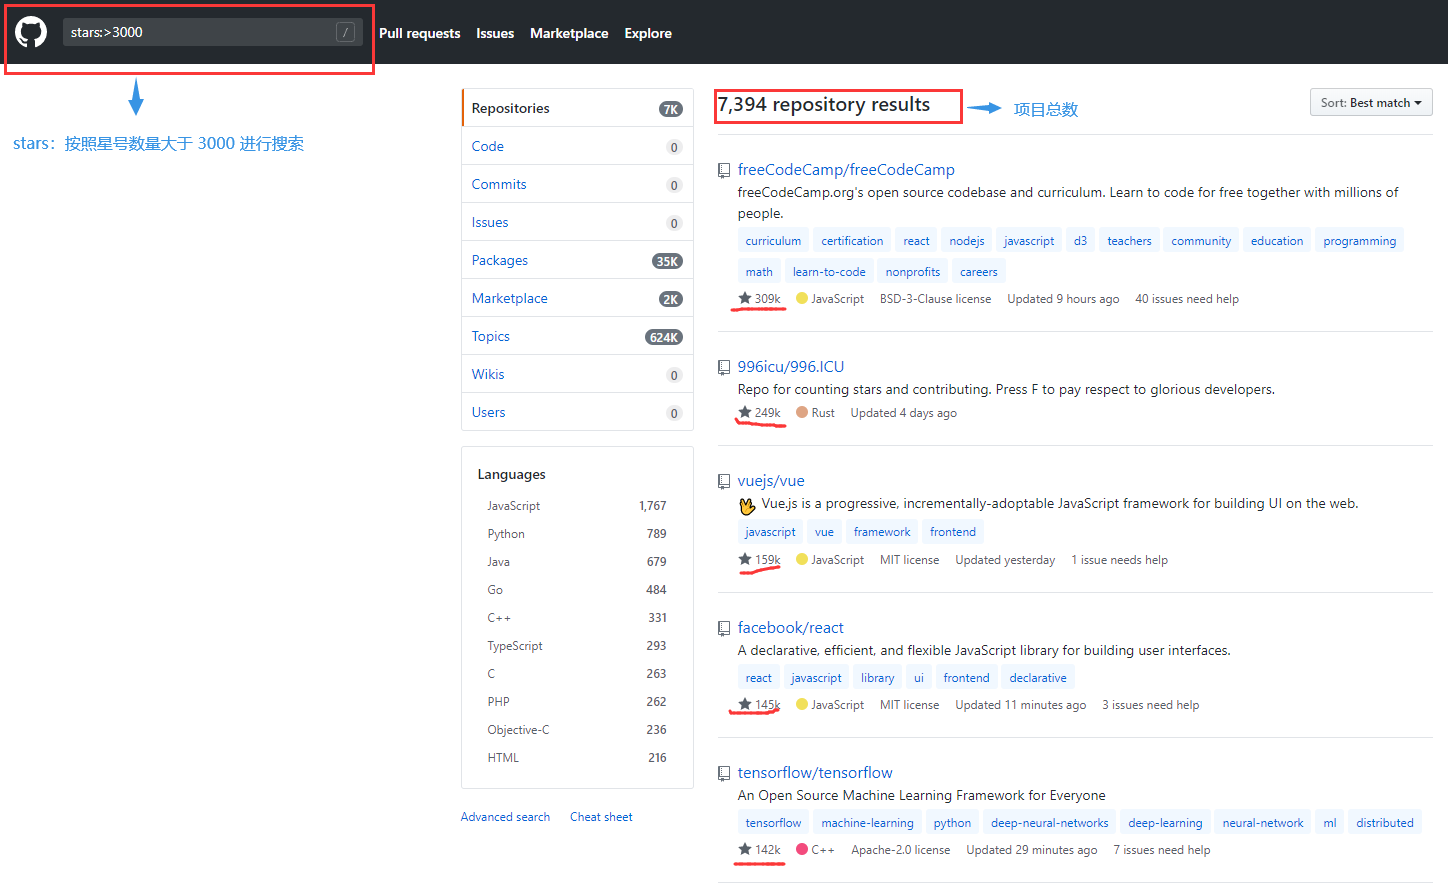
Task: Click the repository icon beside 996icu/996.ICU
Action: coord(724,368)
